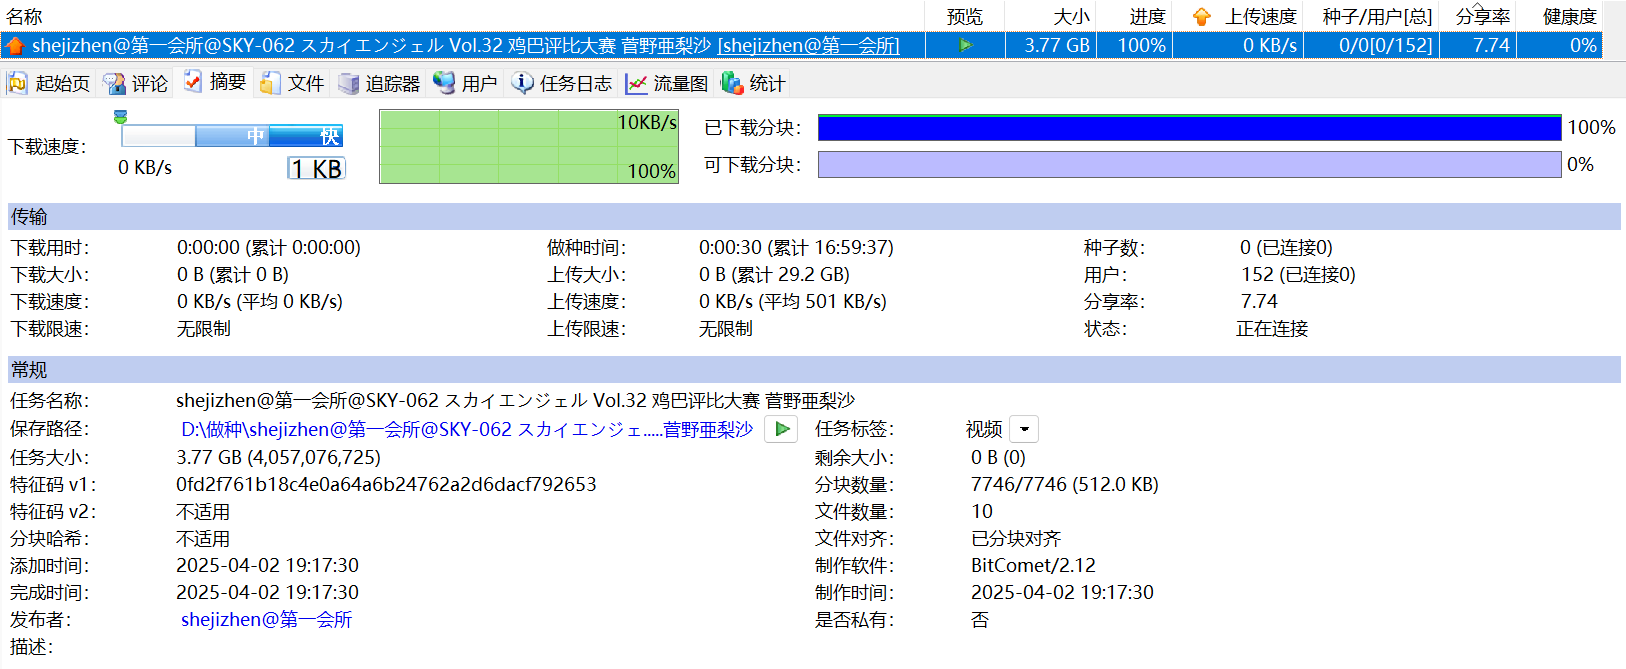
Task: Click the orange upload arrow icon in header
Action: coord(1202,17)
